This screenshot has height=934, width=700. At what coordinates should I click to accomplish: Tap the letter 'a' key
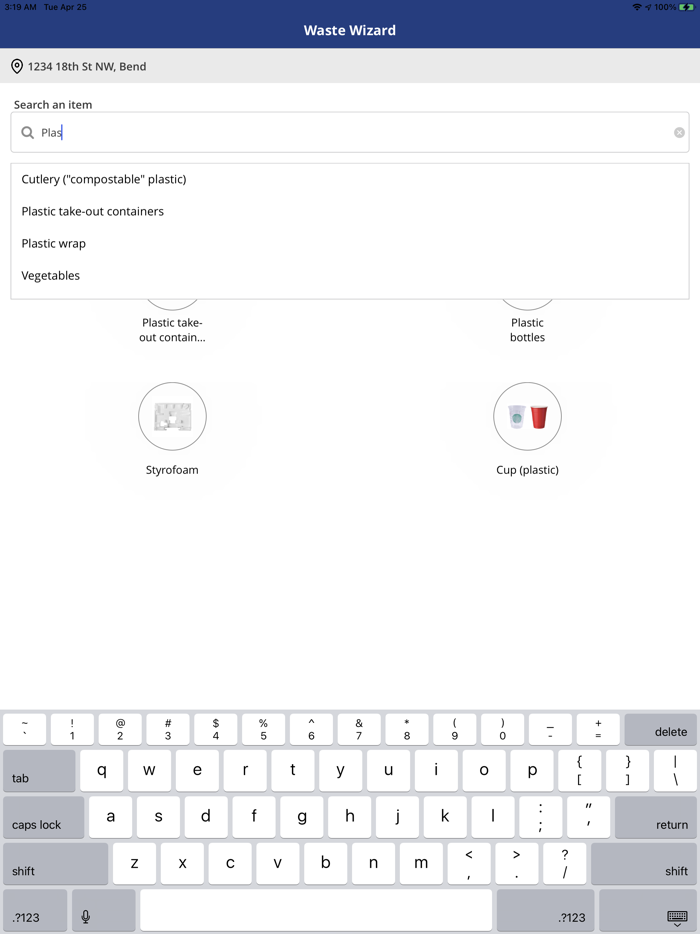point(110,817)
